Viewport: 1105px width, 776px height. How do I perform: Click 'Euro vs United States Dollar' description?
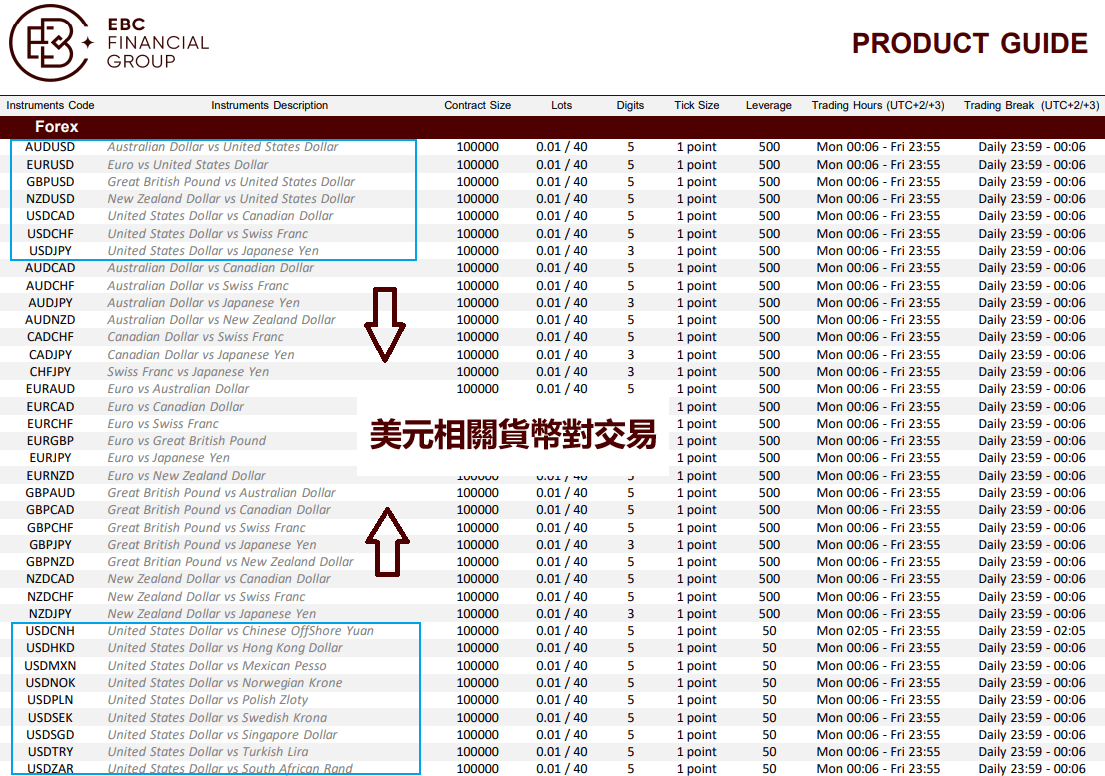[187, 164]
